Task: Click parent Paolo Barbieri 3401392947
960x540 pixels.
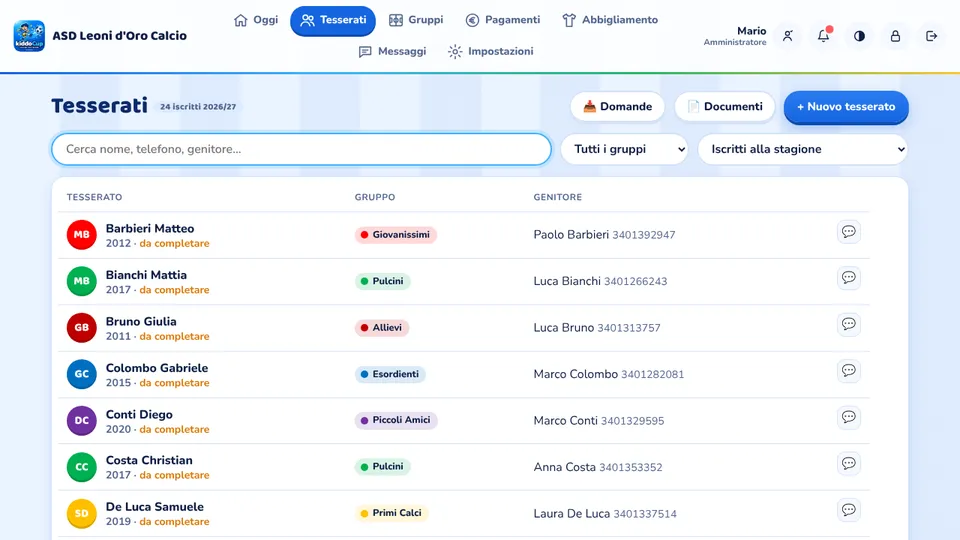Action: coord(604,234)
